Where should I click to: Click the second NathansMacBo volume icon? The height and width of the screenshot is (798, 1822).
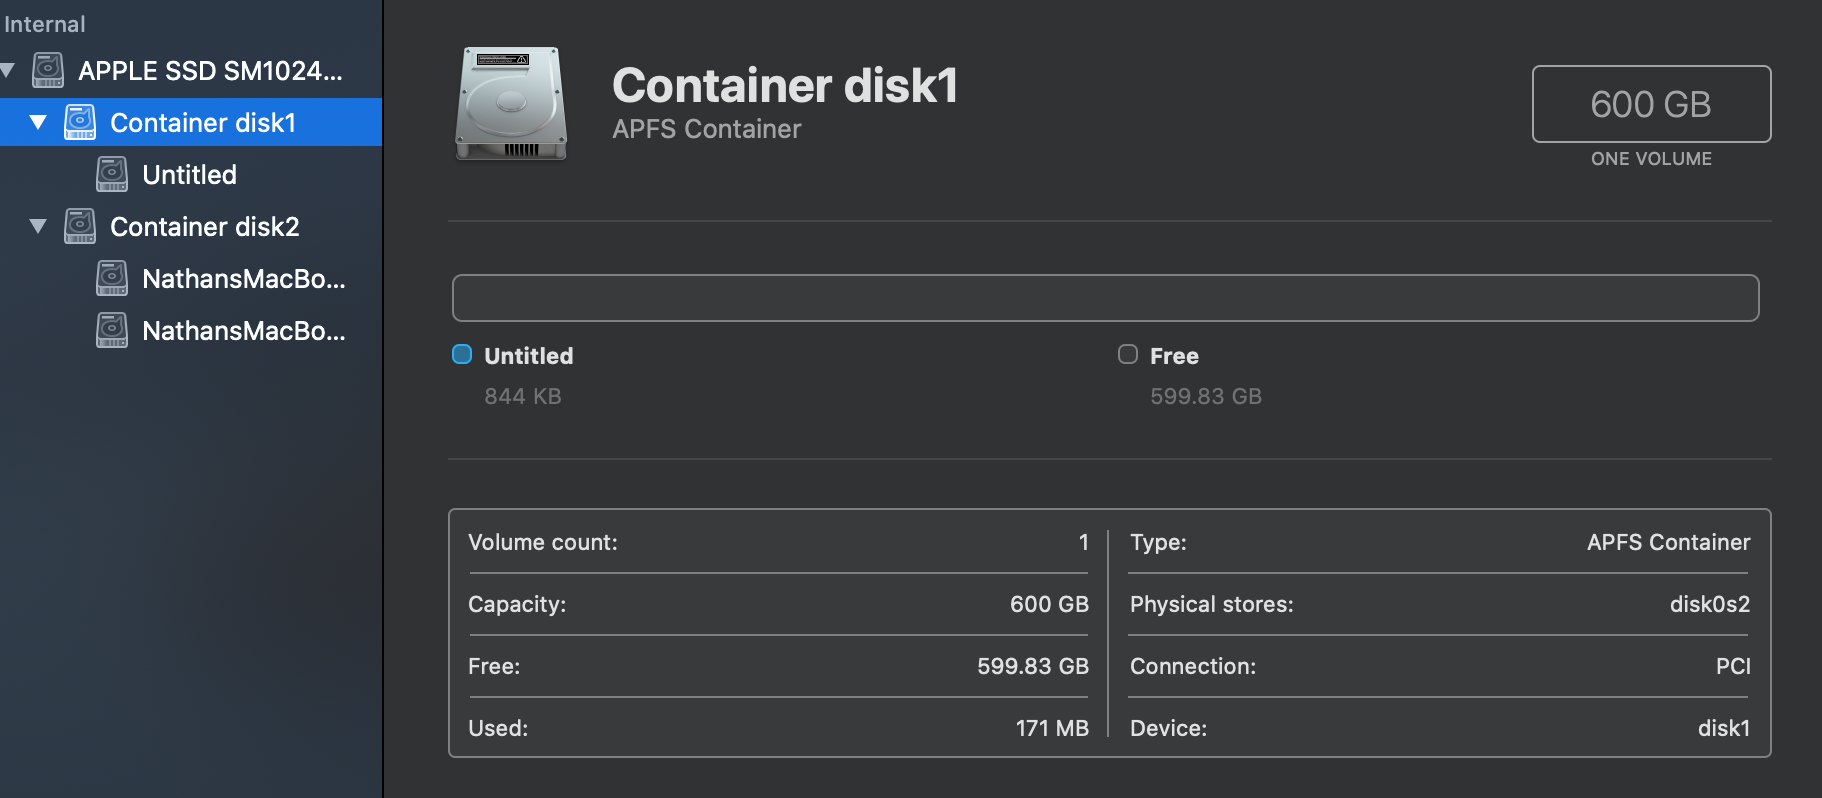112,330
